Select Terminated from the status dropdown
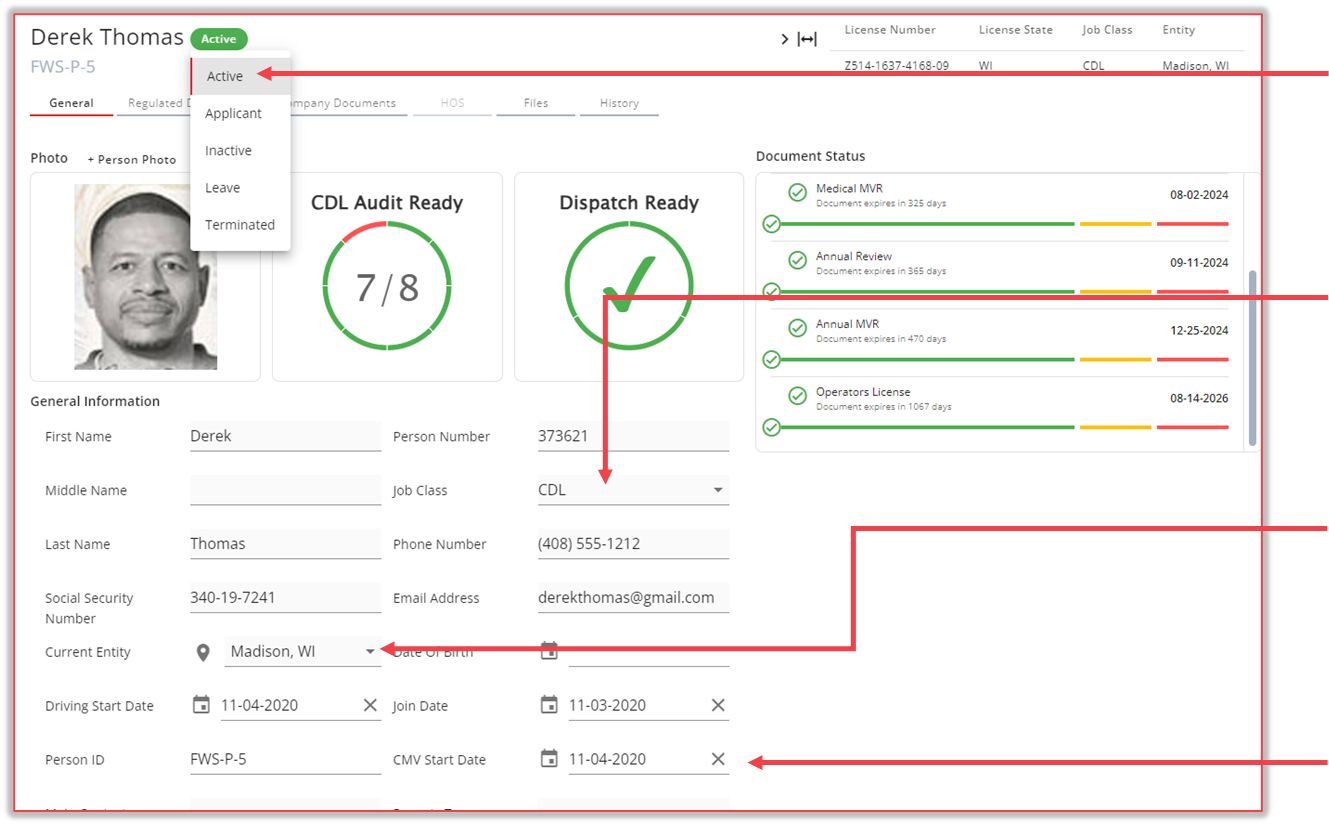This screenshot has width=1329, height=825. (x=240, y=224)
